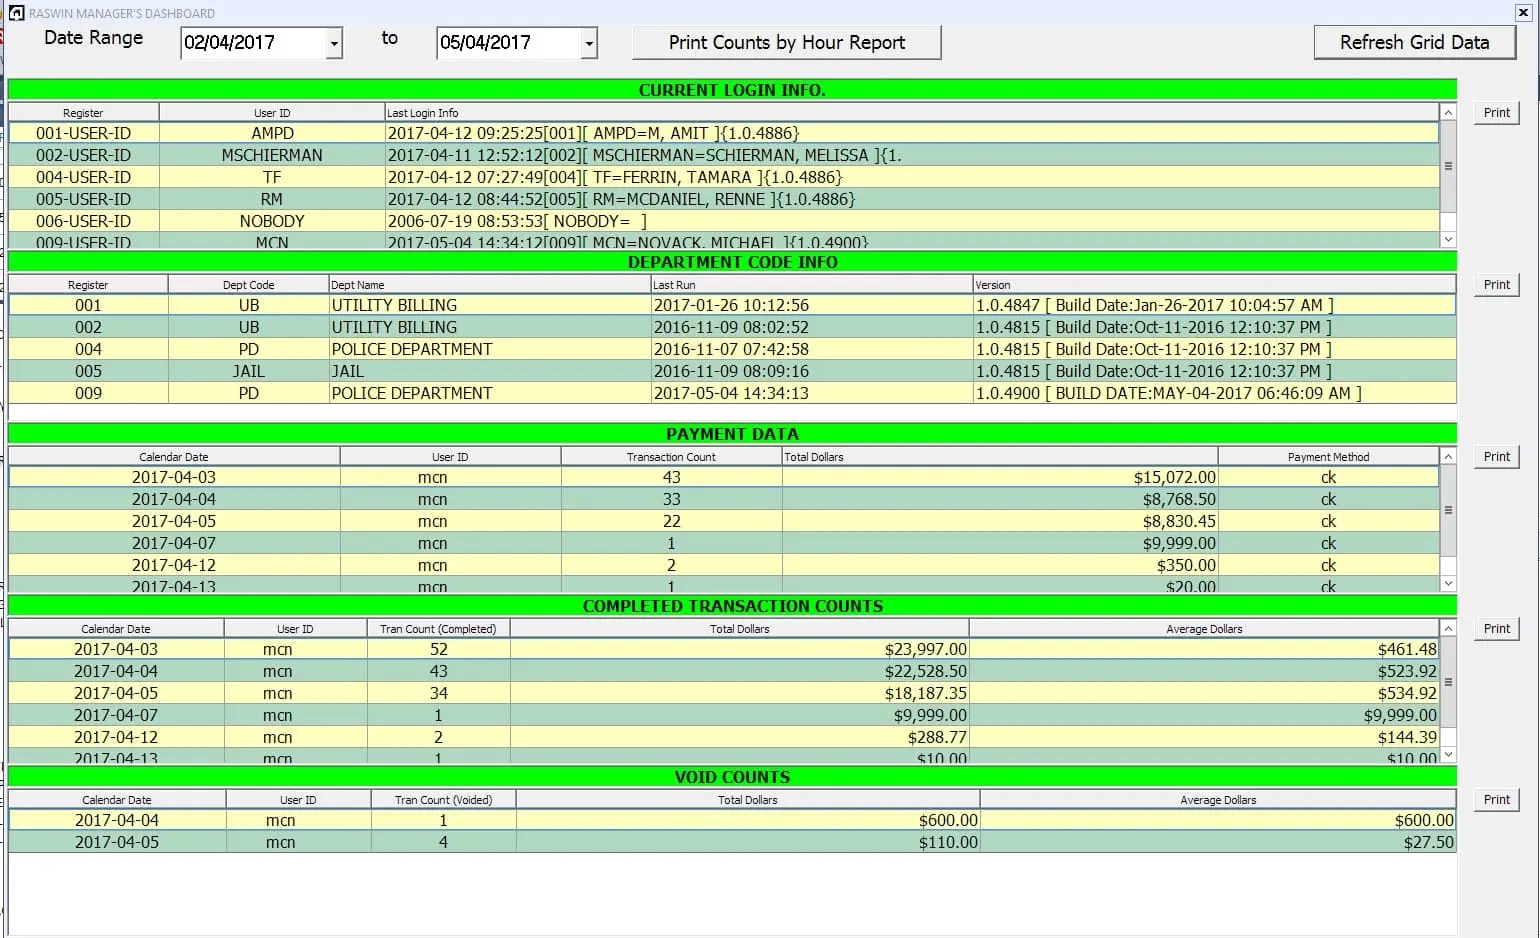Print the Payment Data grid
The image size is (1540, 938).
point(1497,456)
